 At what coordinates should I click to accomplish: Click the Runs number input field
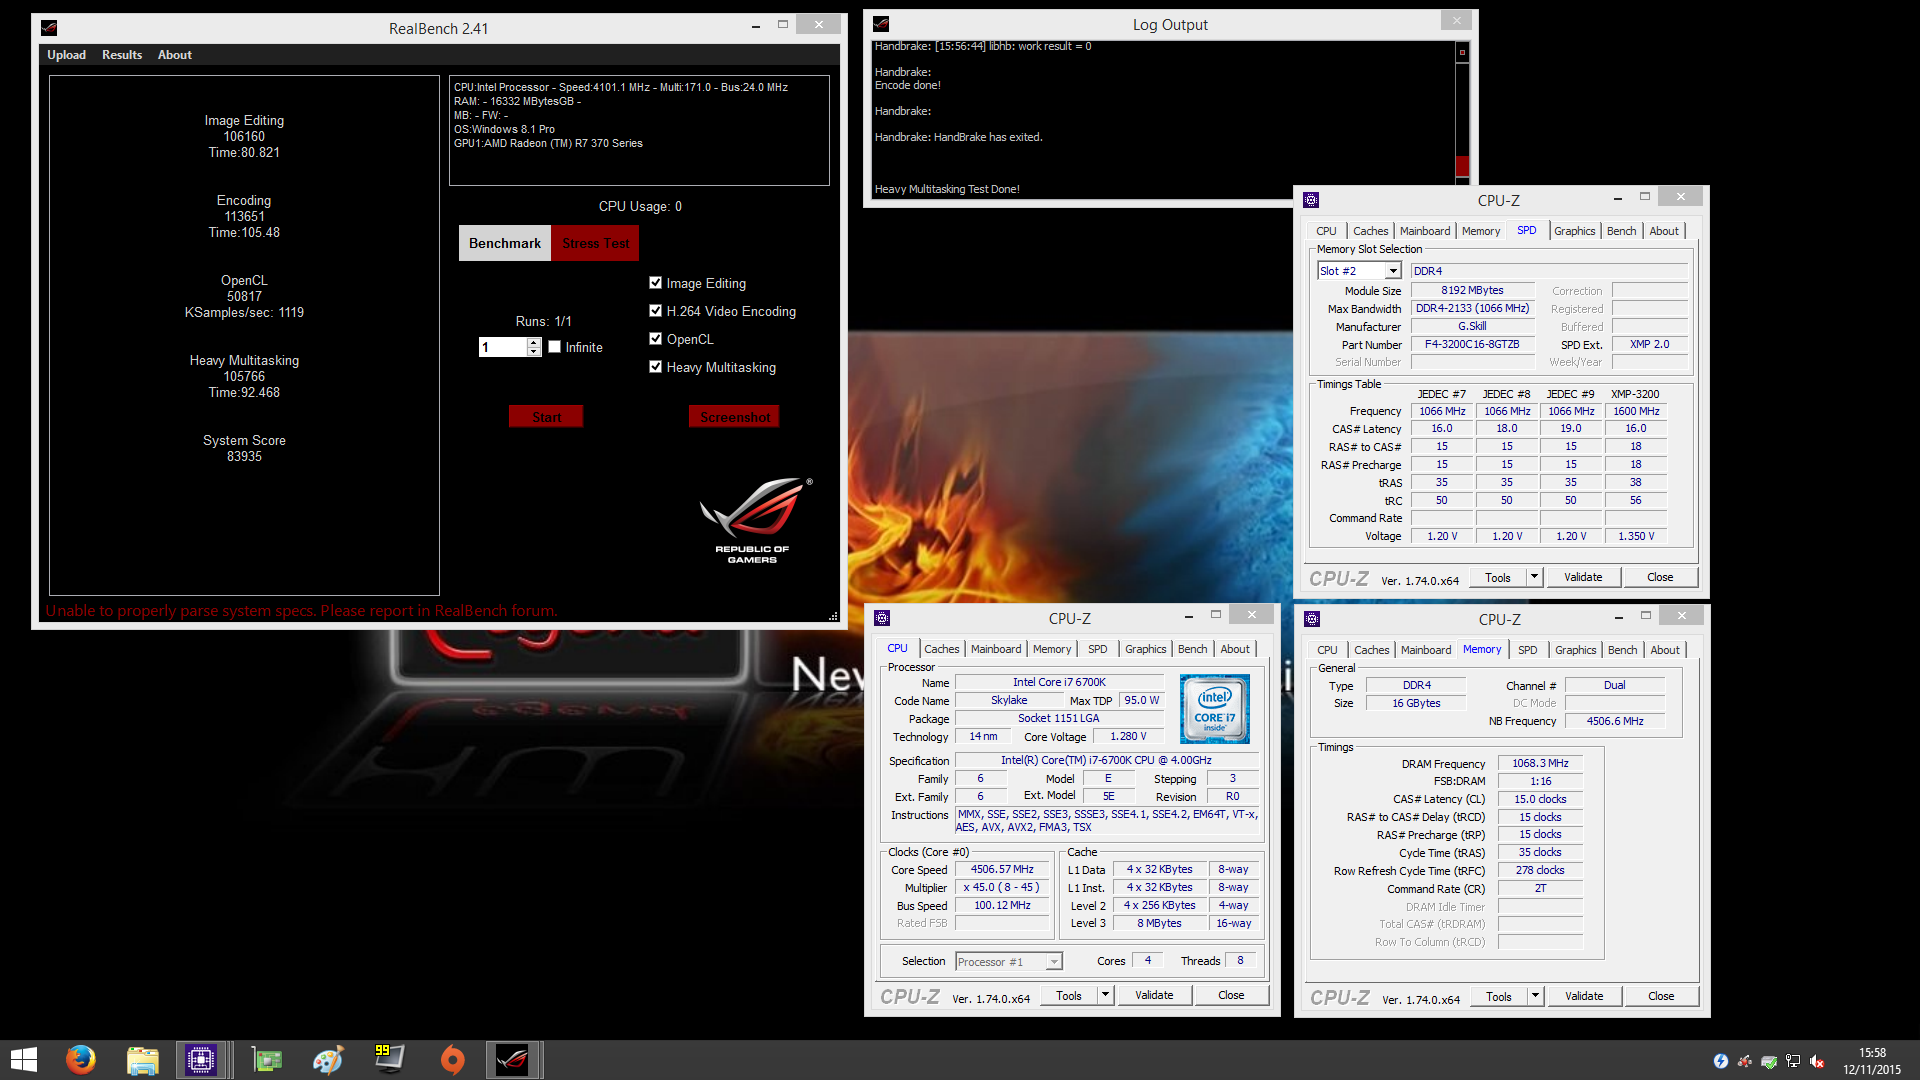point(503,347)
